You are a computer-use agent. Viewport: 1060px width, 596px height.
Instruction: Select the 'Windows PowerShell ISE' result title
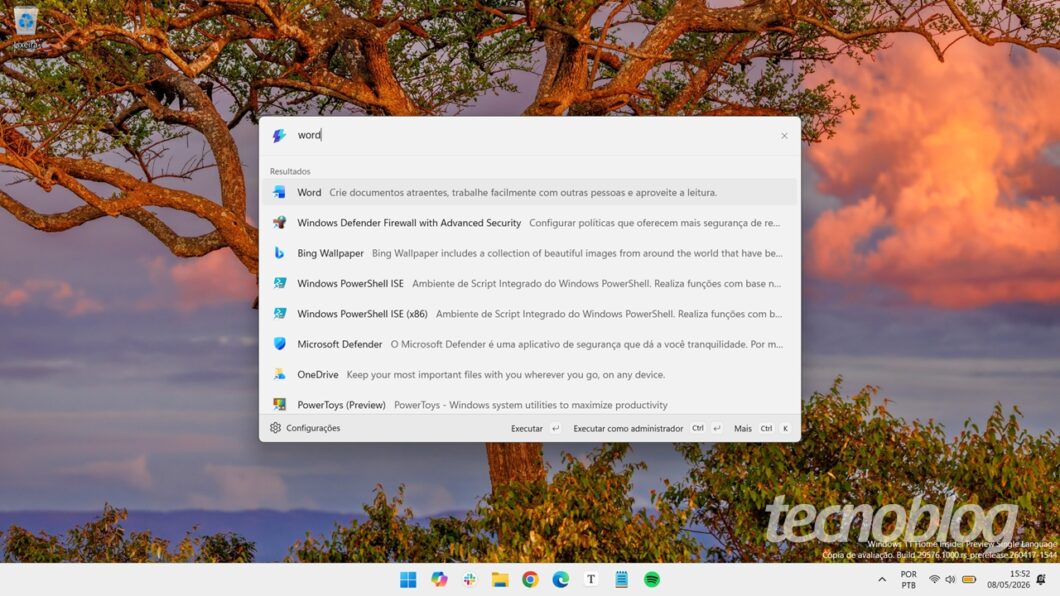coord(350,284)
